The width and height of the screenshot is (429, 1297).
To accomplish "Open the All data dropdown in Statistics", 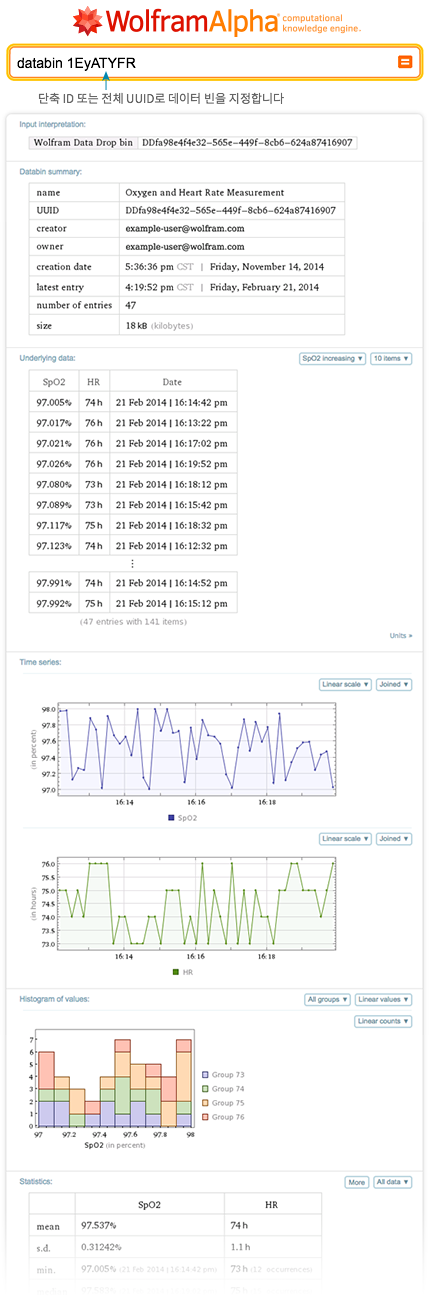I will tap(392, 1182).
